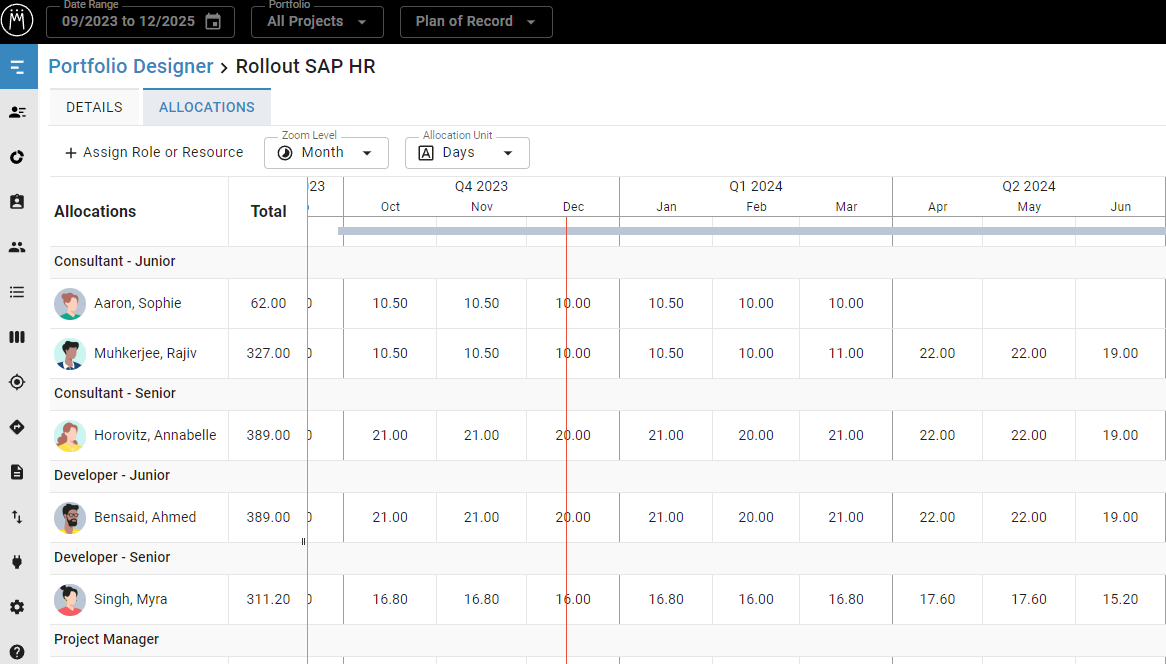Go to Portfolio Designer breadcrumb link
Image resolution: width=1166 pixels, height=664 pixels.
click(131, 66)
